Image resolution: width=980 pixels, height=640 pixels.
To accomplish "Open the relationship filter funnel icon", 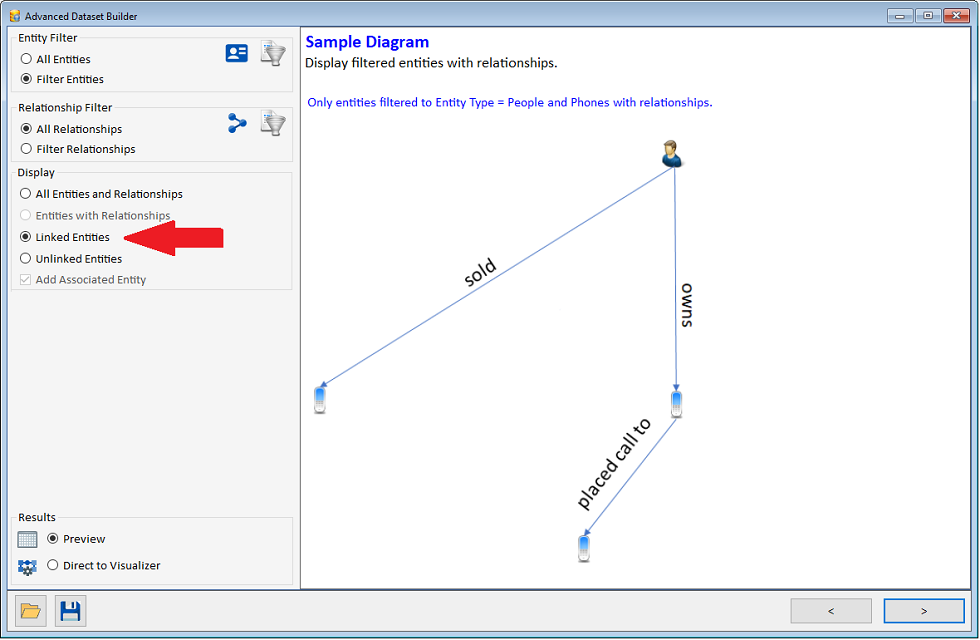I will tap(272, 122).
